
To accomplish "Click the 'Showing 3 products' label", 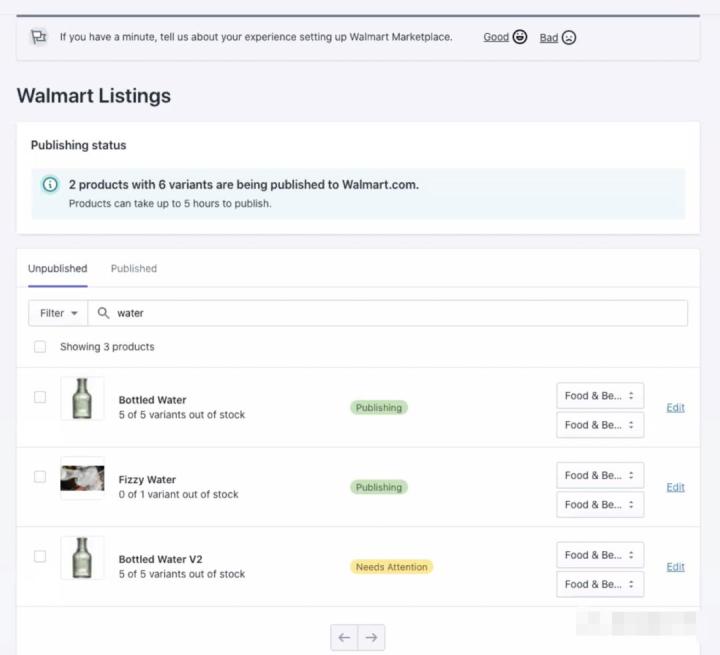I will point(107,347).
